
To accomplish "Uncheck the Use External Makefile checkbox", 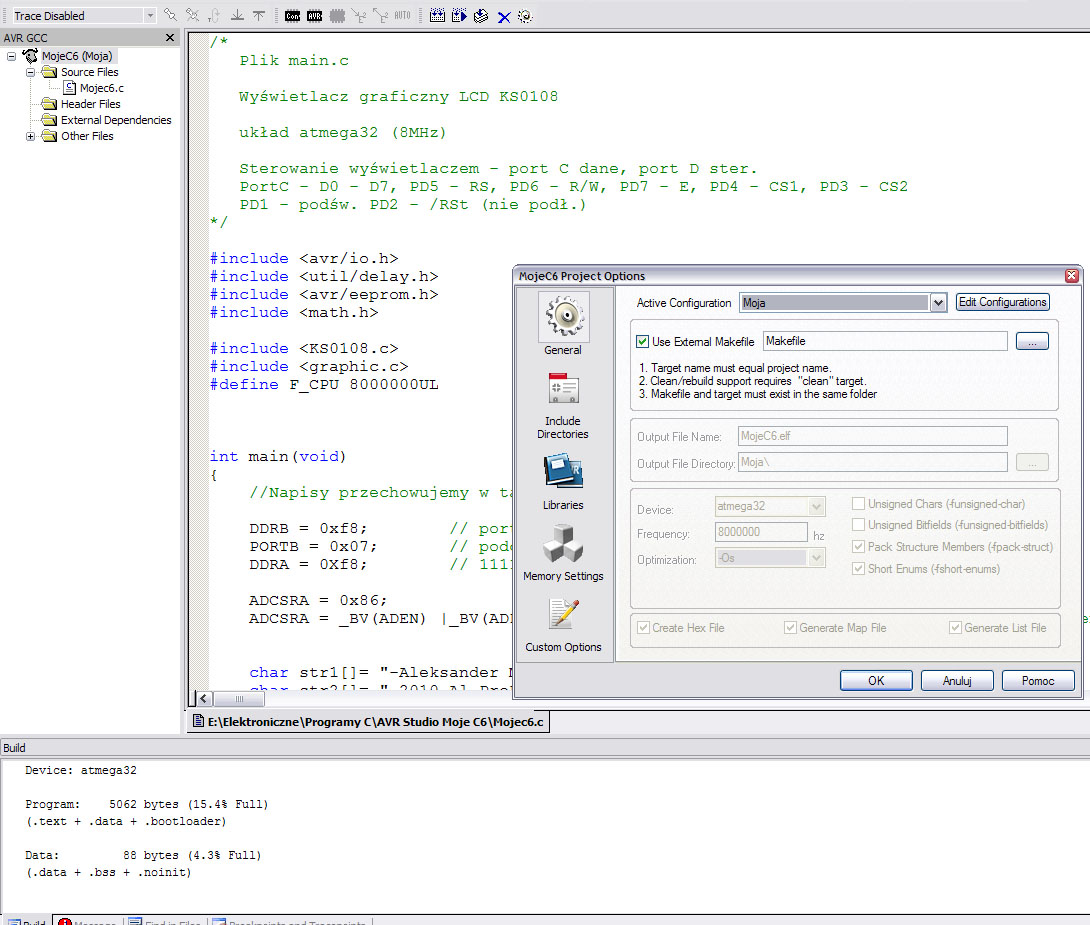I will pyautogui.click(x=643, y=342).
